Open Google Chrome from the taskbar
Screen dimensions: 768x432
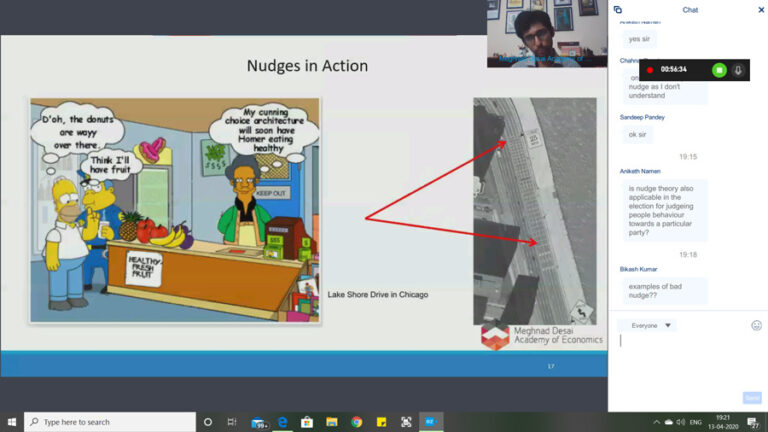click(x=357, y=422)
